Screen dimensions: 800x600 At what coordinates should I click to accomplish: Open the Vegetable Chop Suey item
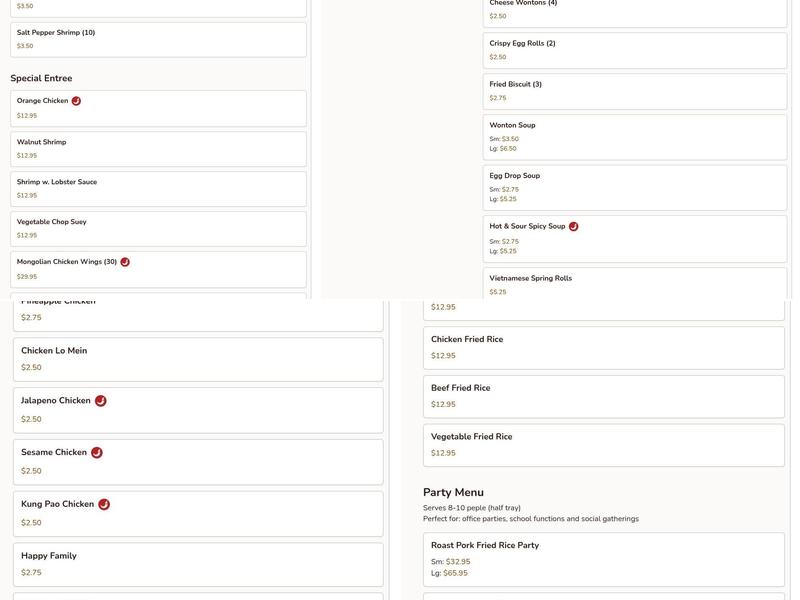coord(158,229)
